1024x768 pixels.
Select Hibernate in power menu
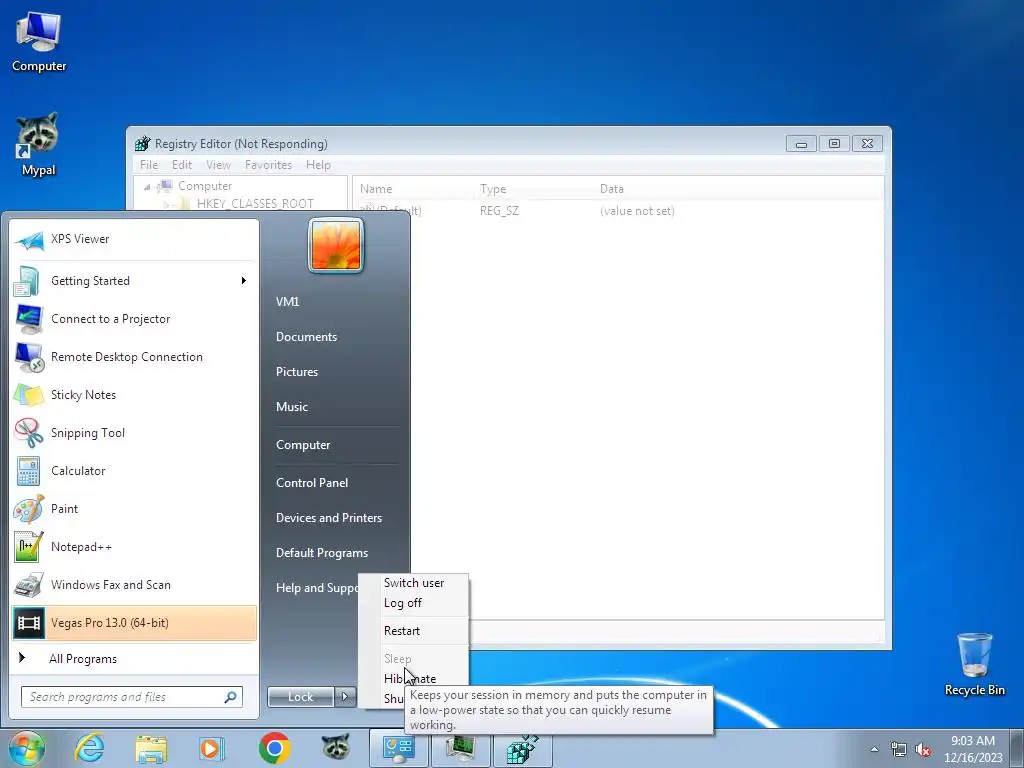pos(410,679)
